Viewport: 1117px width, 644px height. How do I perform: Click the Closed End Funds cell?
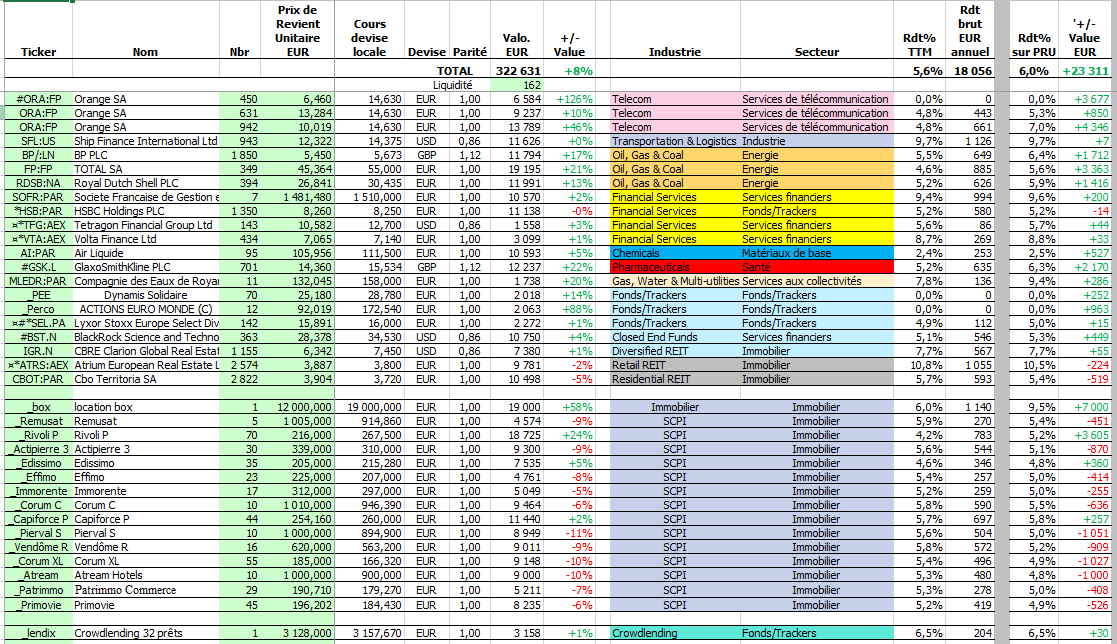[x=675, y=337]
